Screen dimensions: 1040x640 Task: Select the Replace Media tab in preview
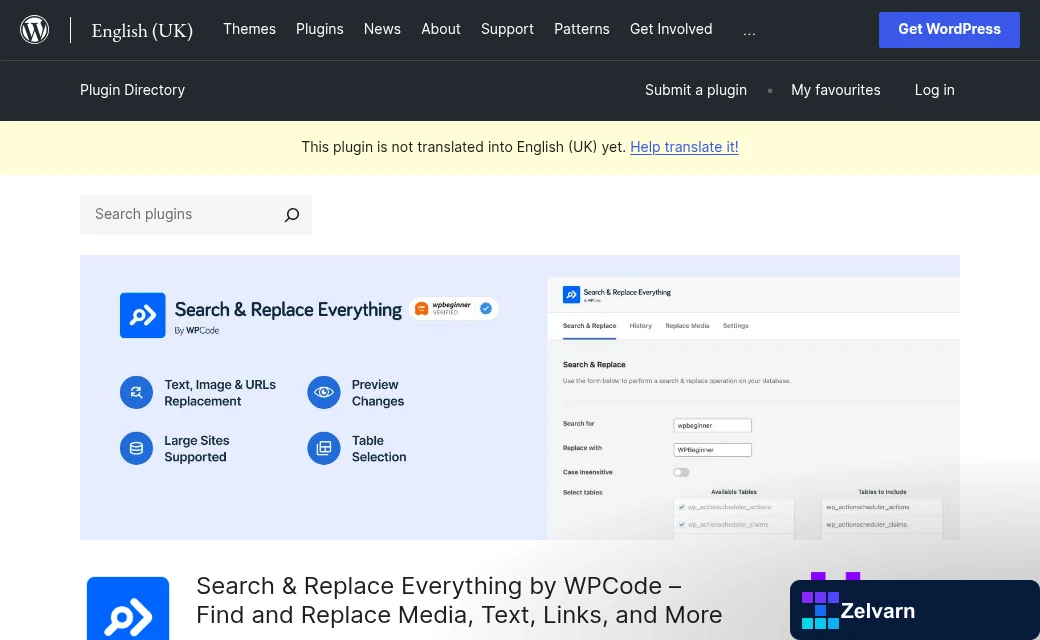coord(687,326)
